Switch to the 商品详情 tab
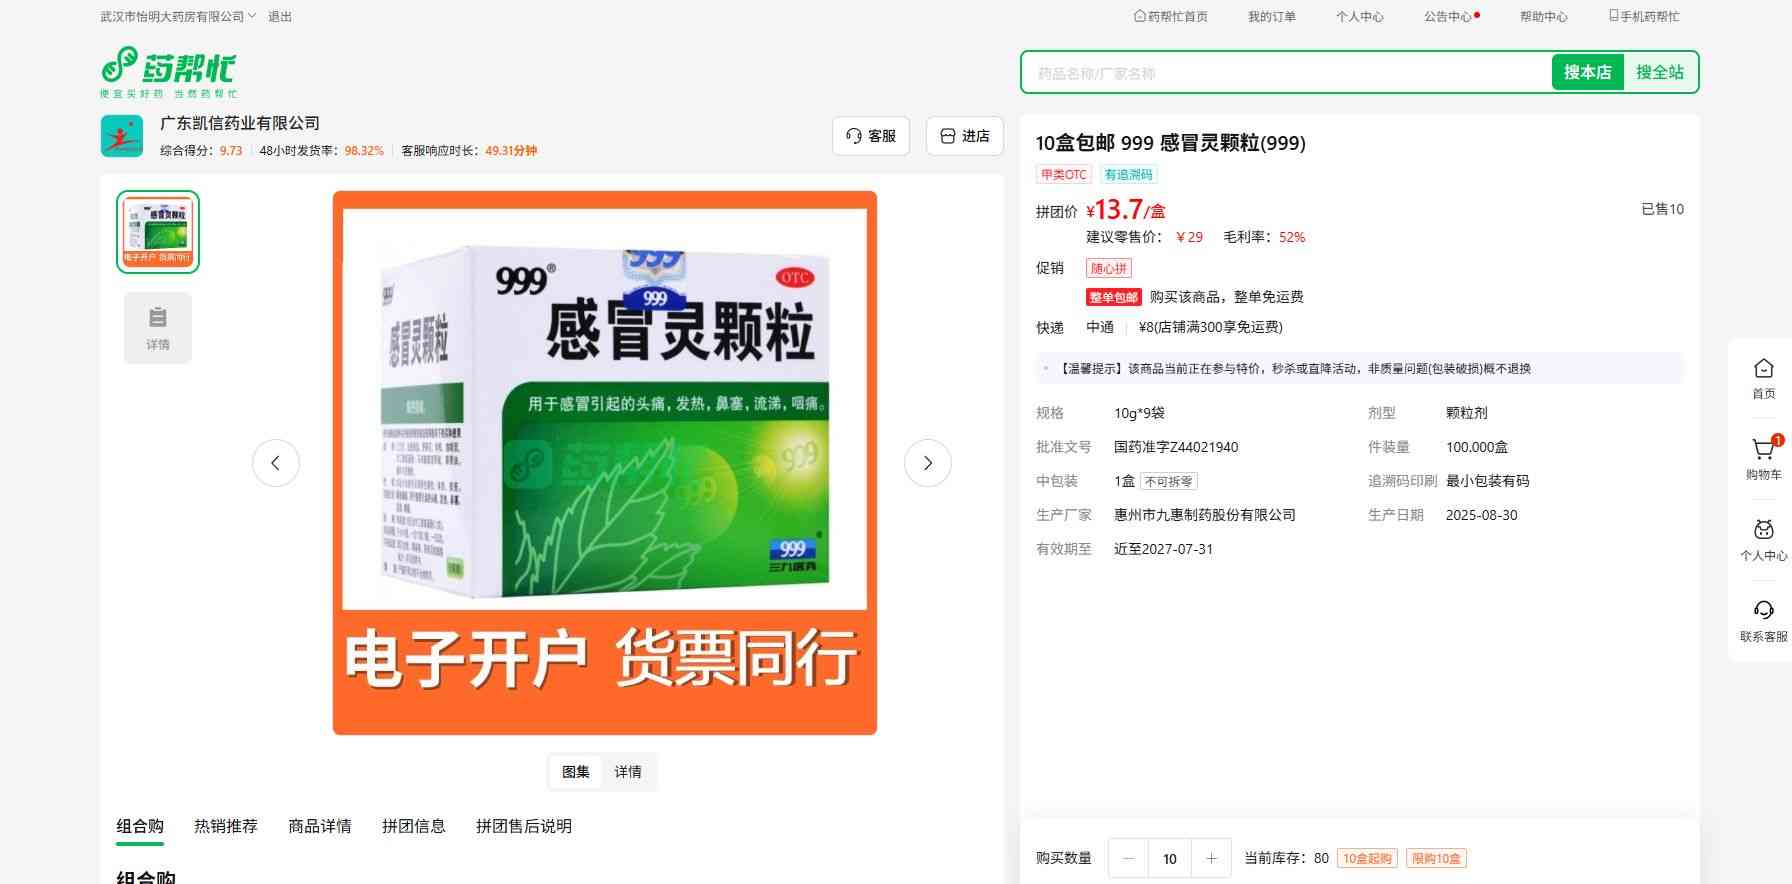This screenshot has width=1792, height=884. tap(320, 826)
